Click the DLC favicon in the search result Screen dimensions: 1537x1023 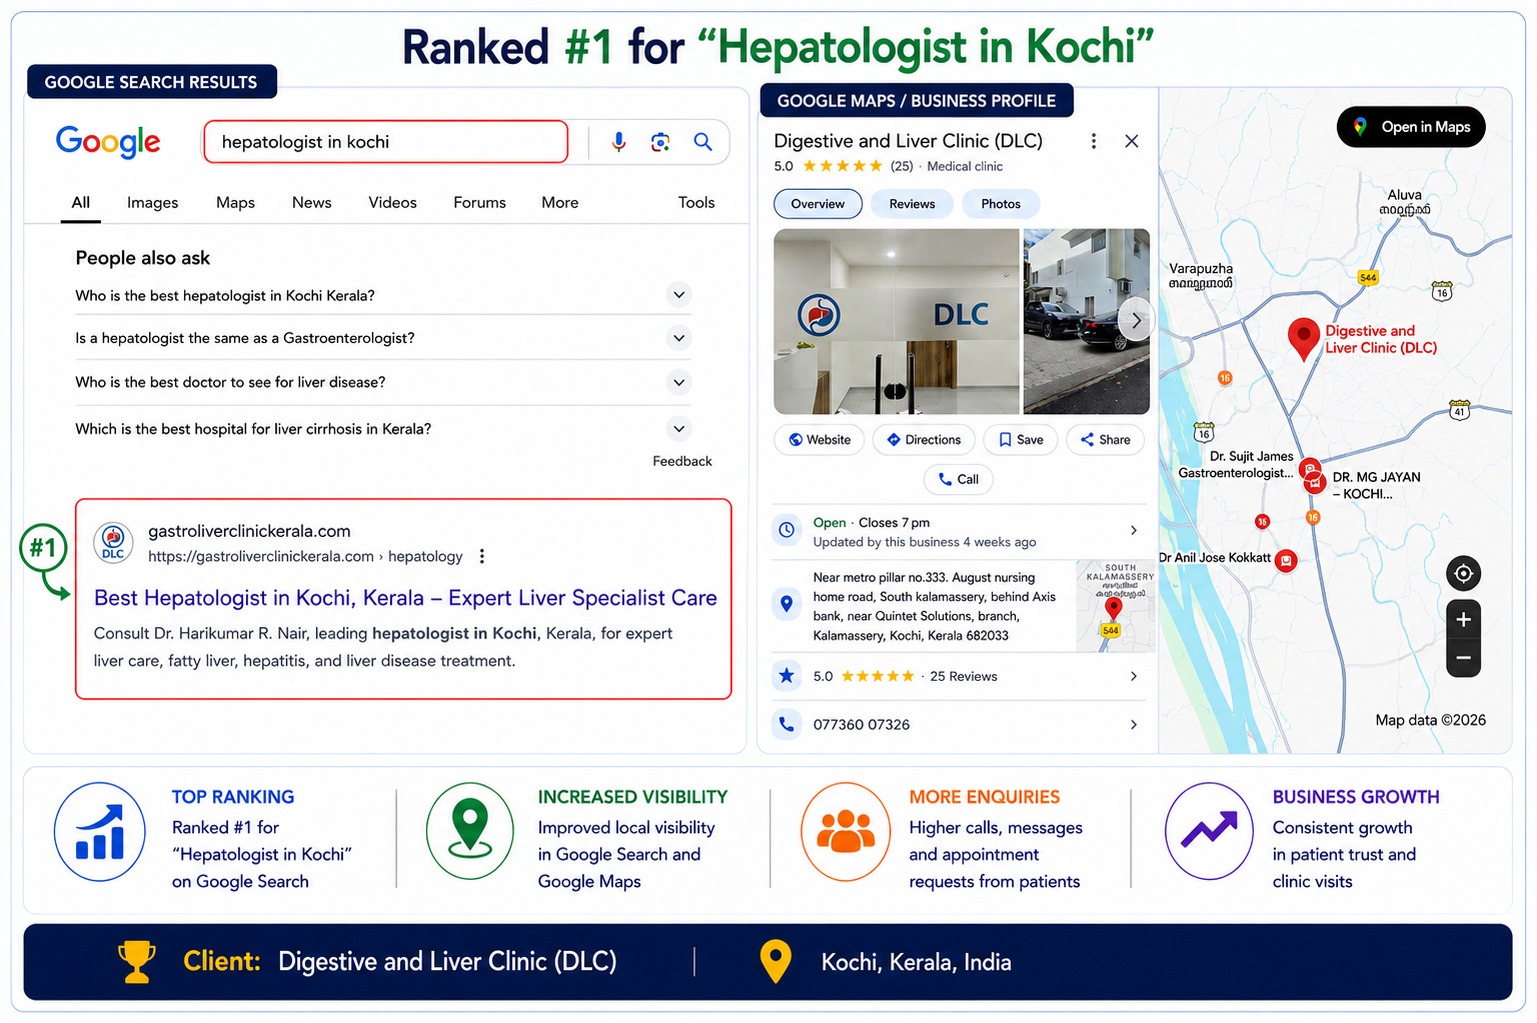113,543
